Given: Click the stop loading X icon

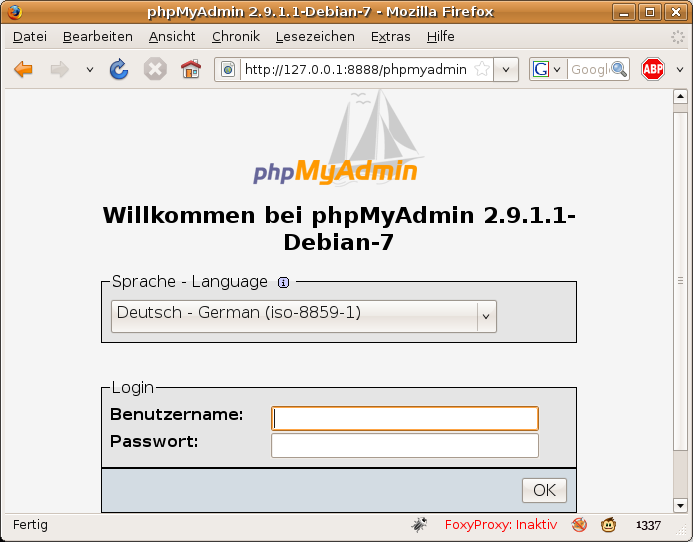Looking at the screenshot, I should 155,69.
